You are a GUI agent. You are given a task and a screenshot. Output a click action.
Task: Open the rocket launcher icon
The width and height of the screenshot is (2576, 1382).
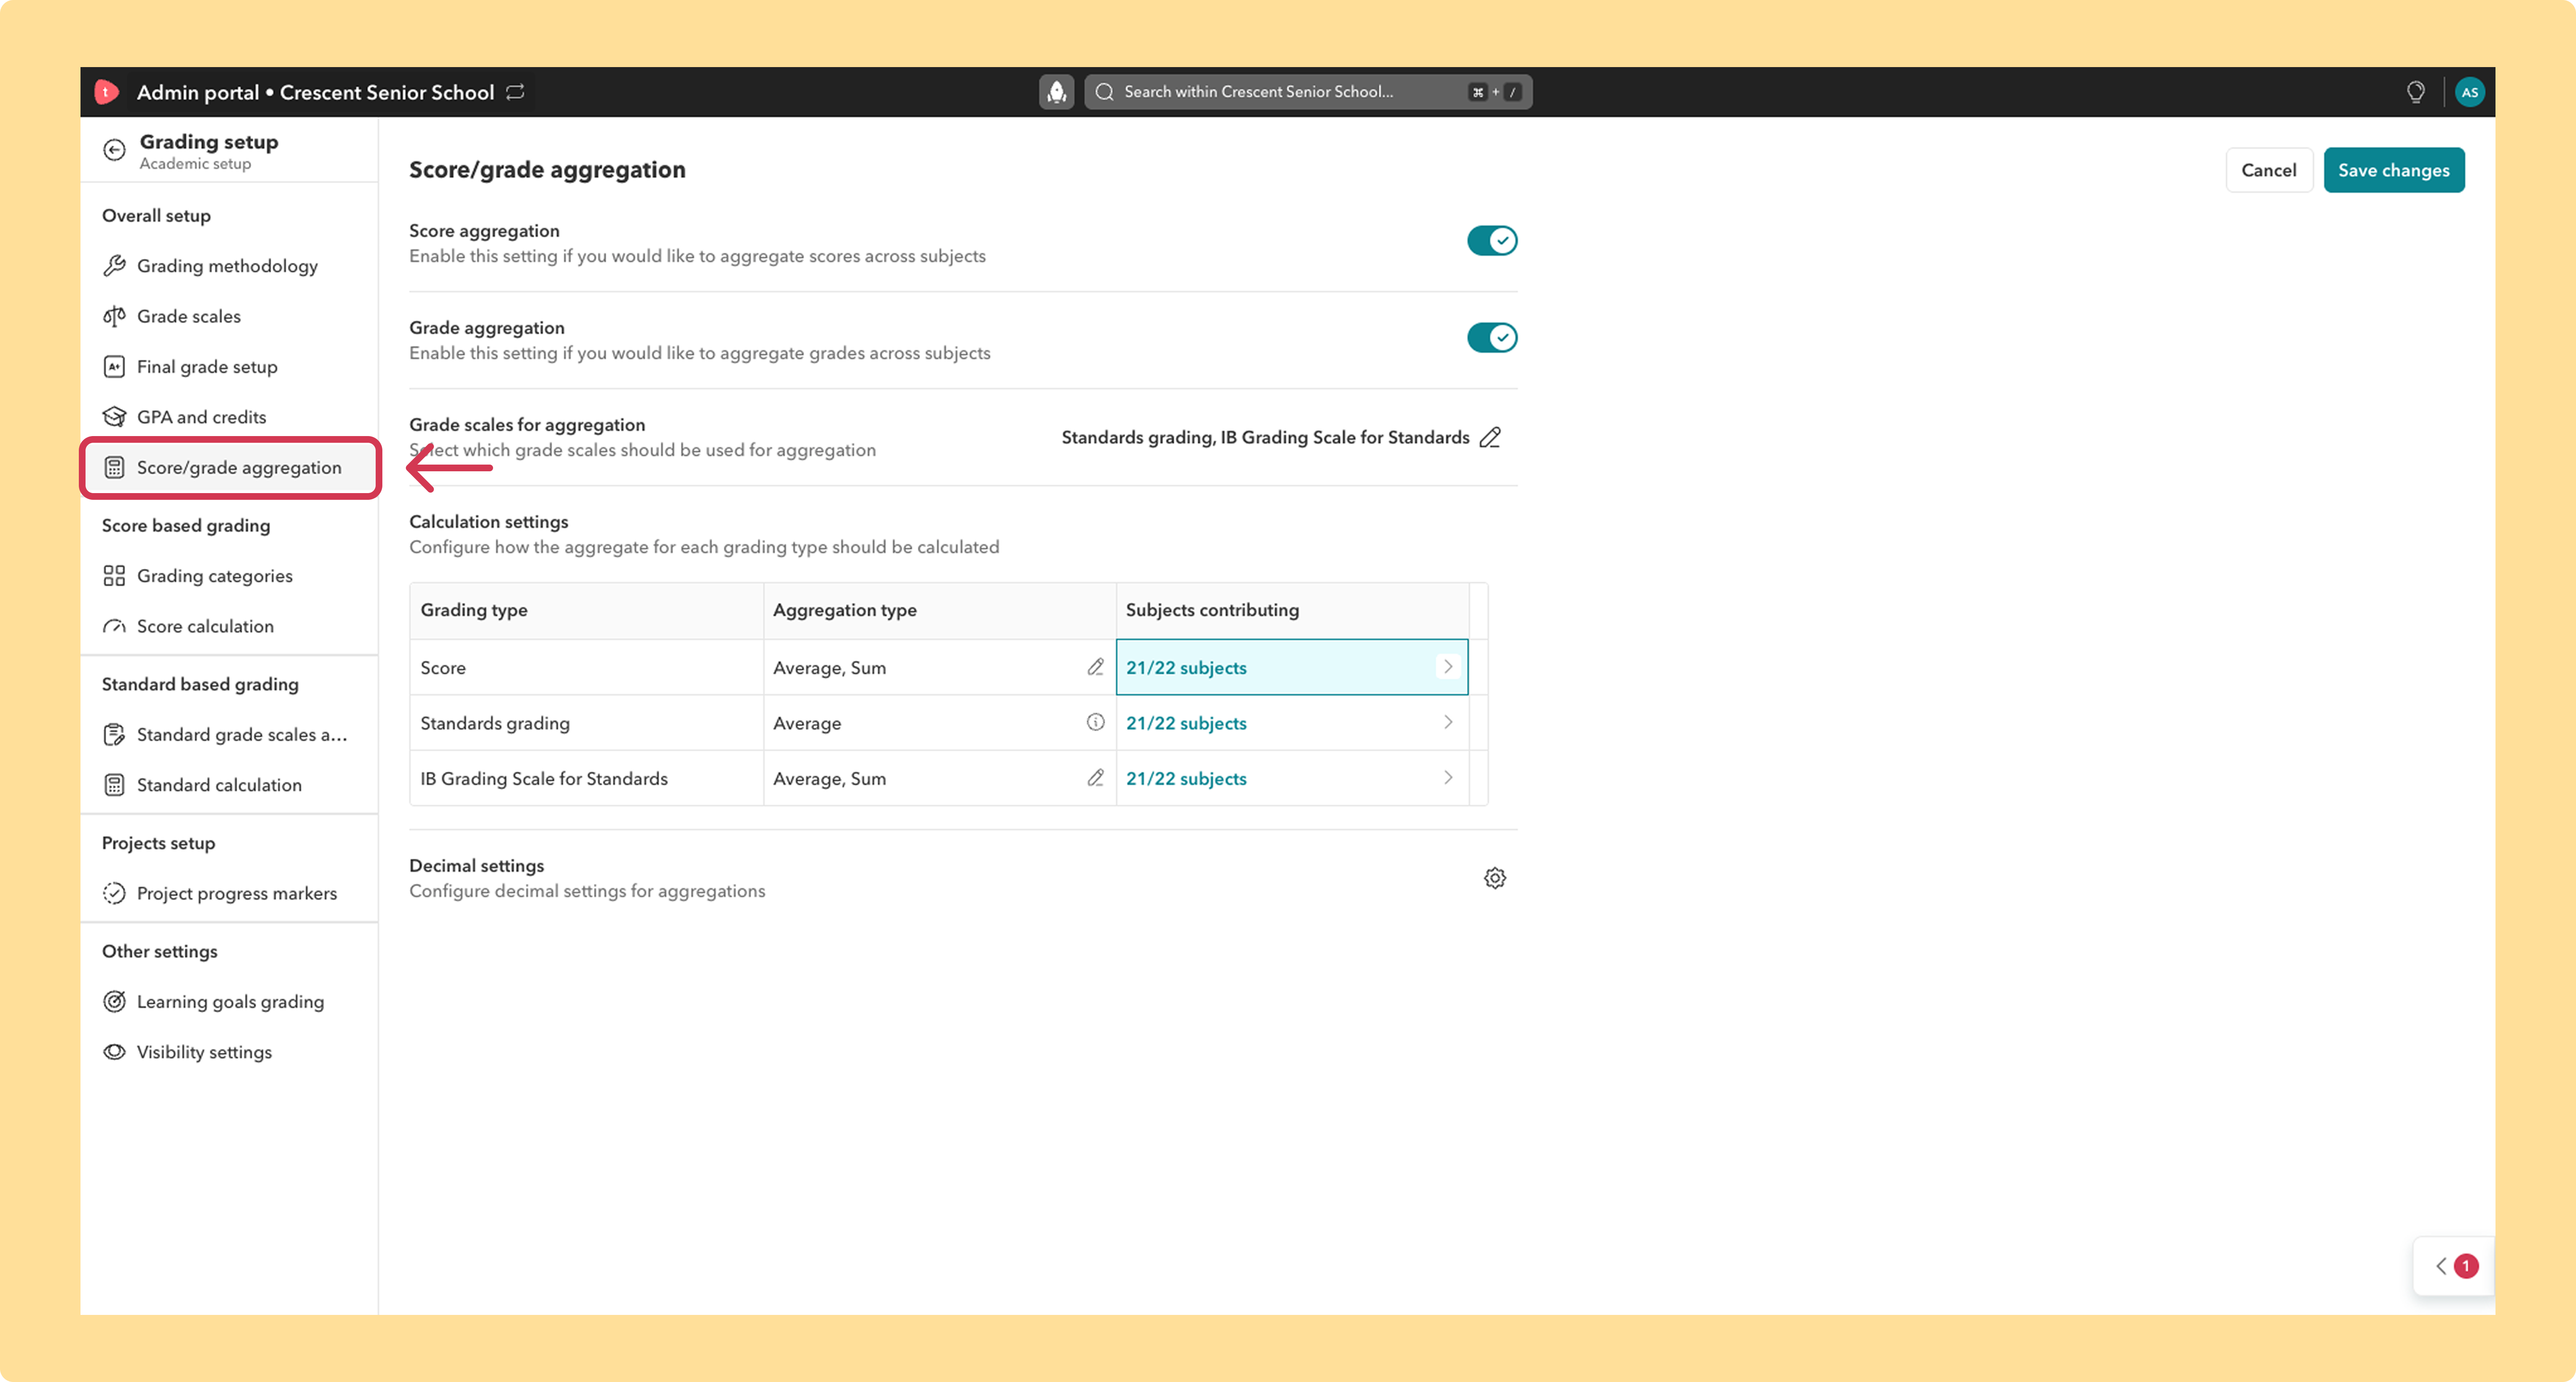point(1056,92)
